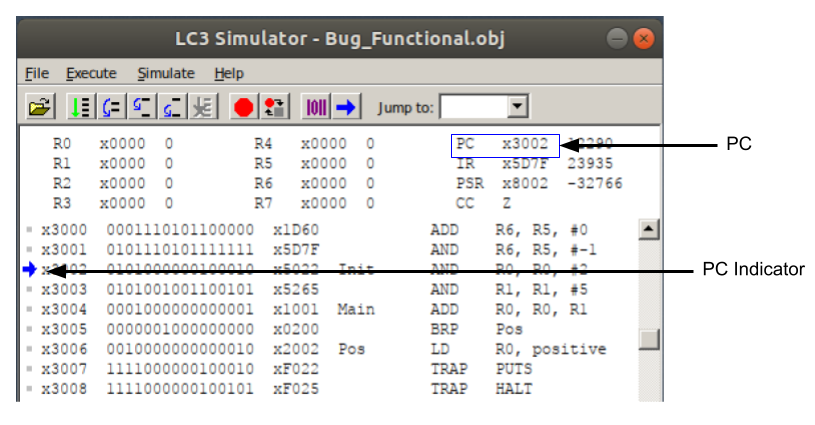The image size is (815, 425).
Task: Toggle breakpoint marker at address x3000
Action: 30,229
